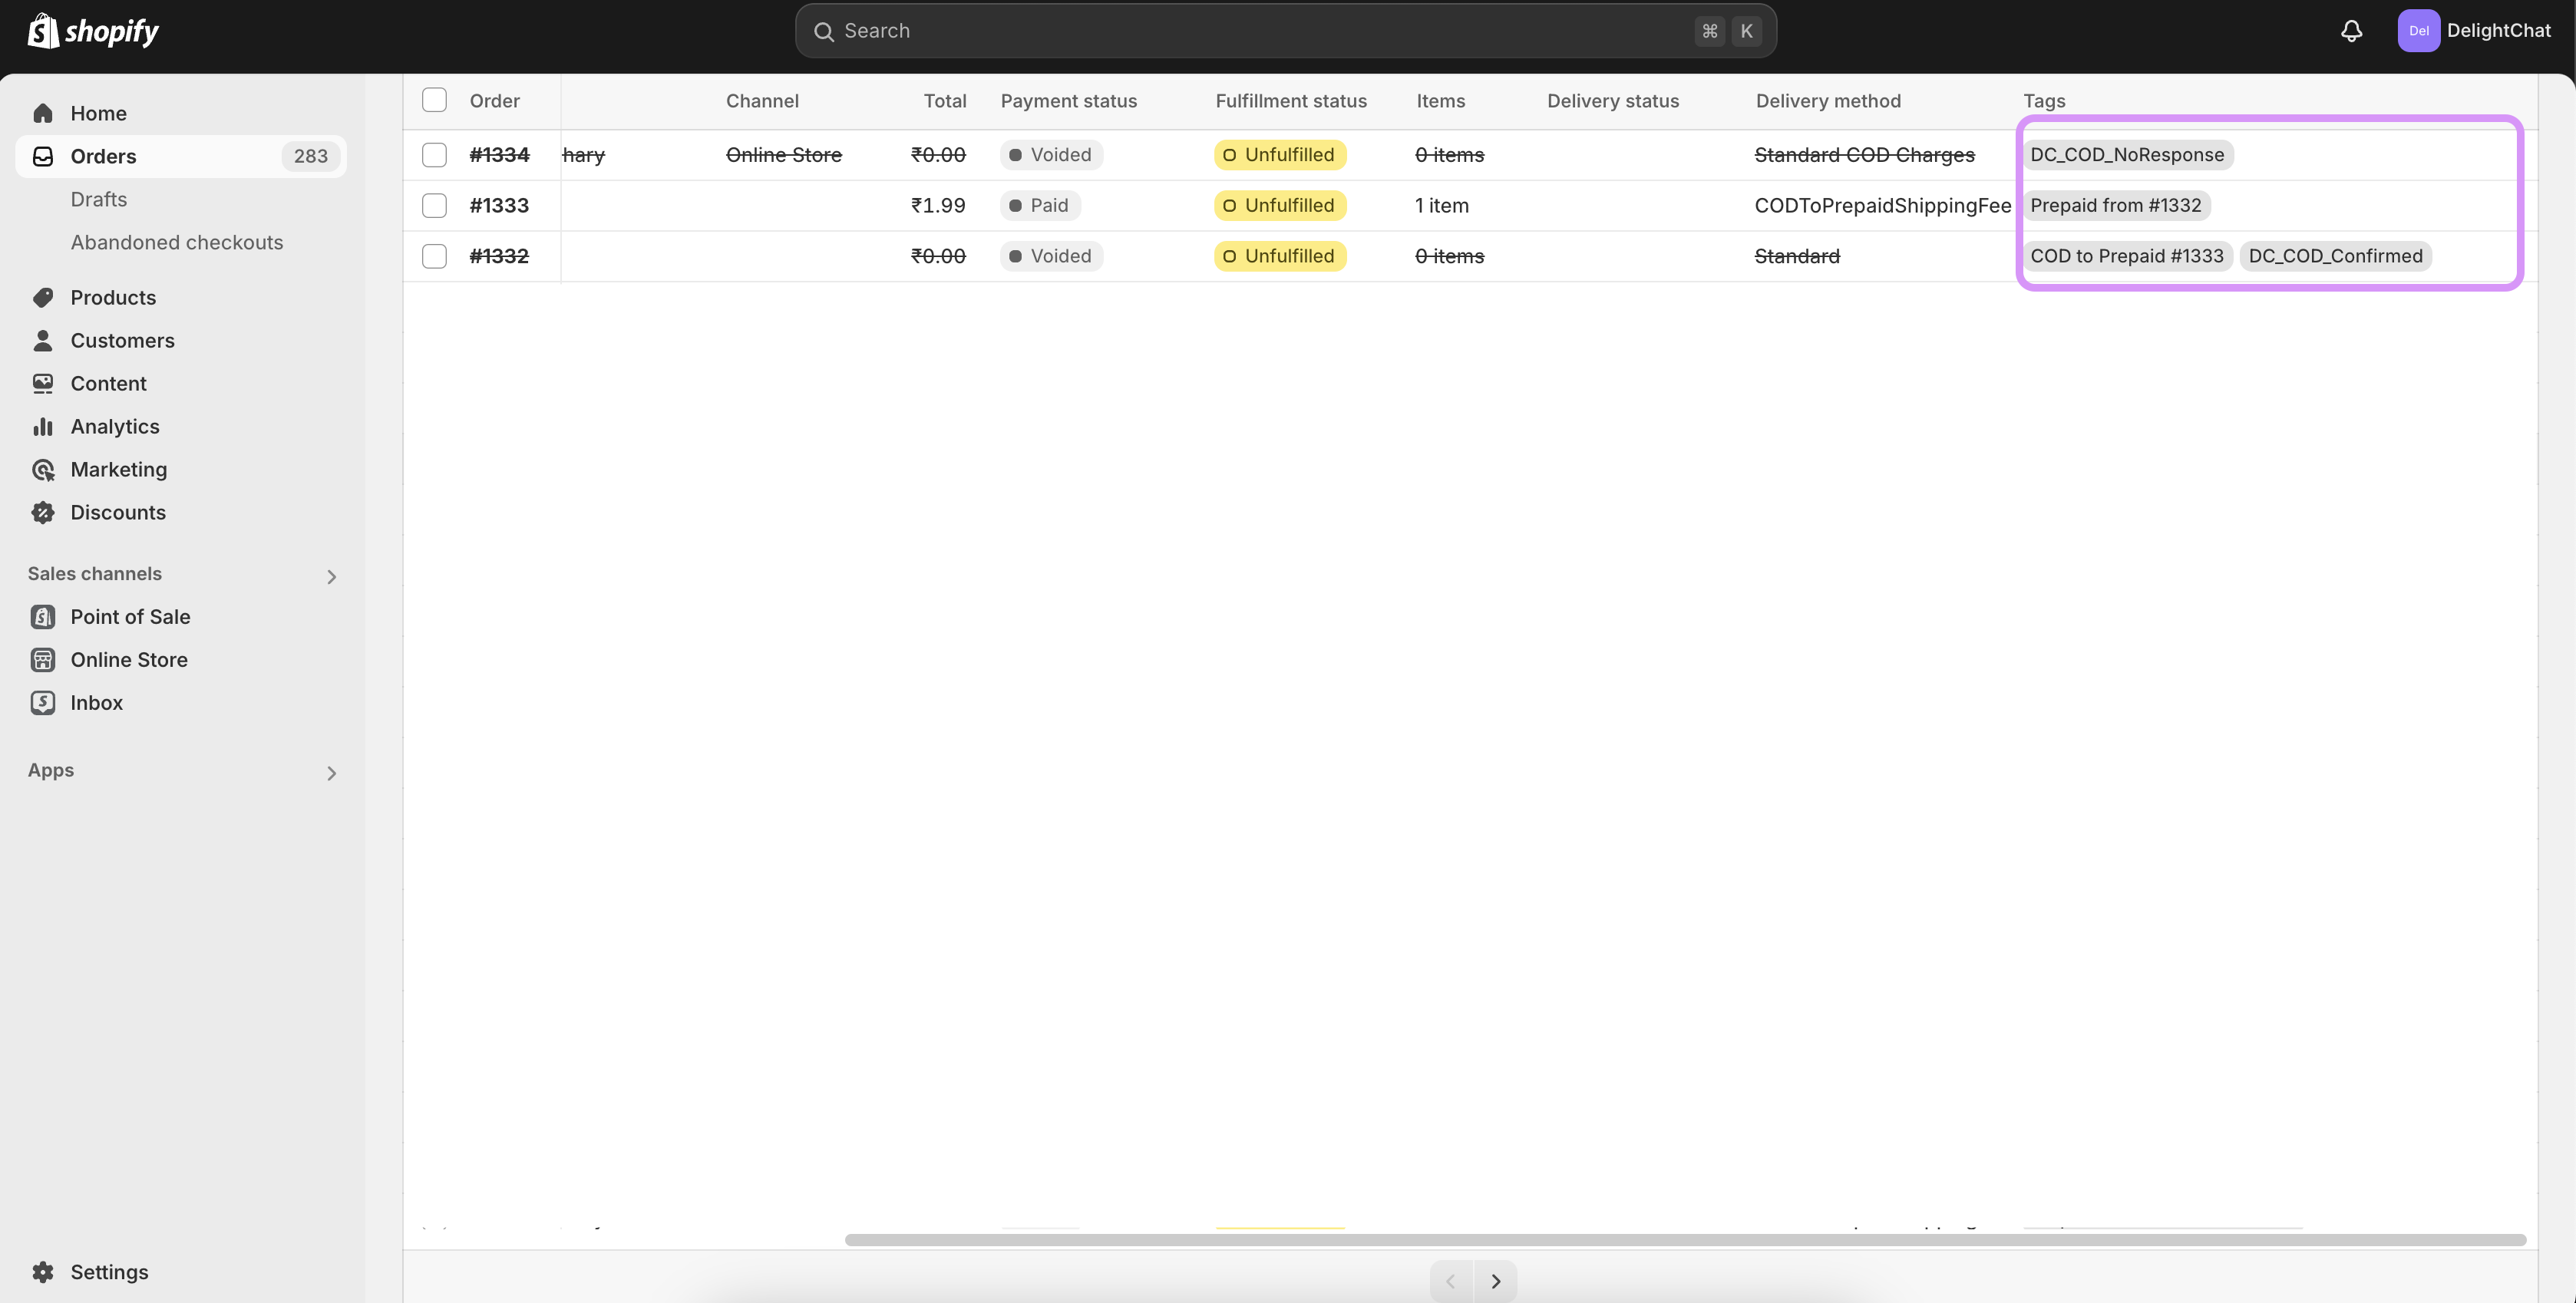Click Voided badge on order #1332
This screenshot has width=2576, height=1303.
tap(1051, 256)
